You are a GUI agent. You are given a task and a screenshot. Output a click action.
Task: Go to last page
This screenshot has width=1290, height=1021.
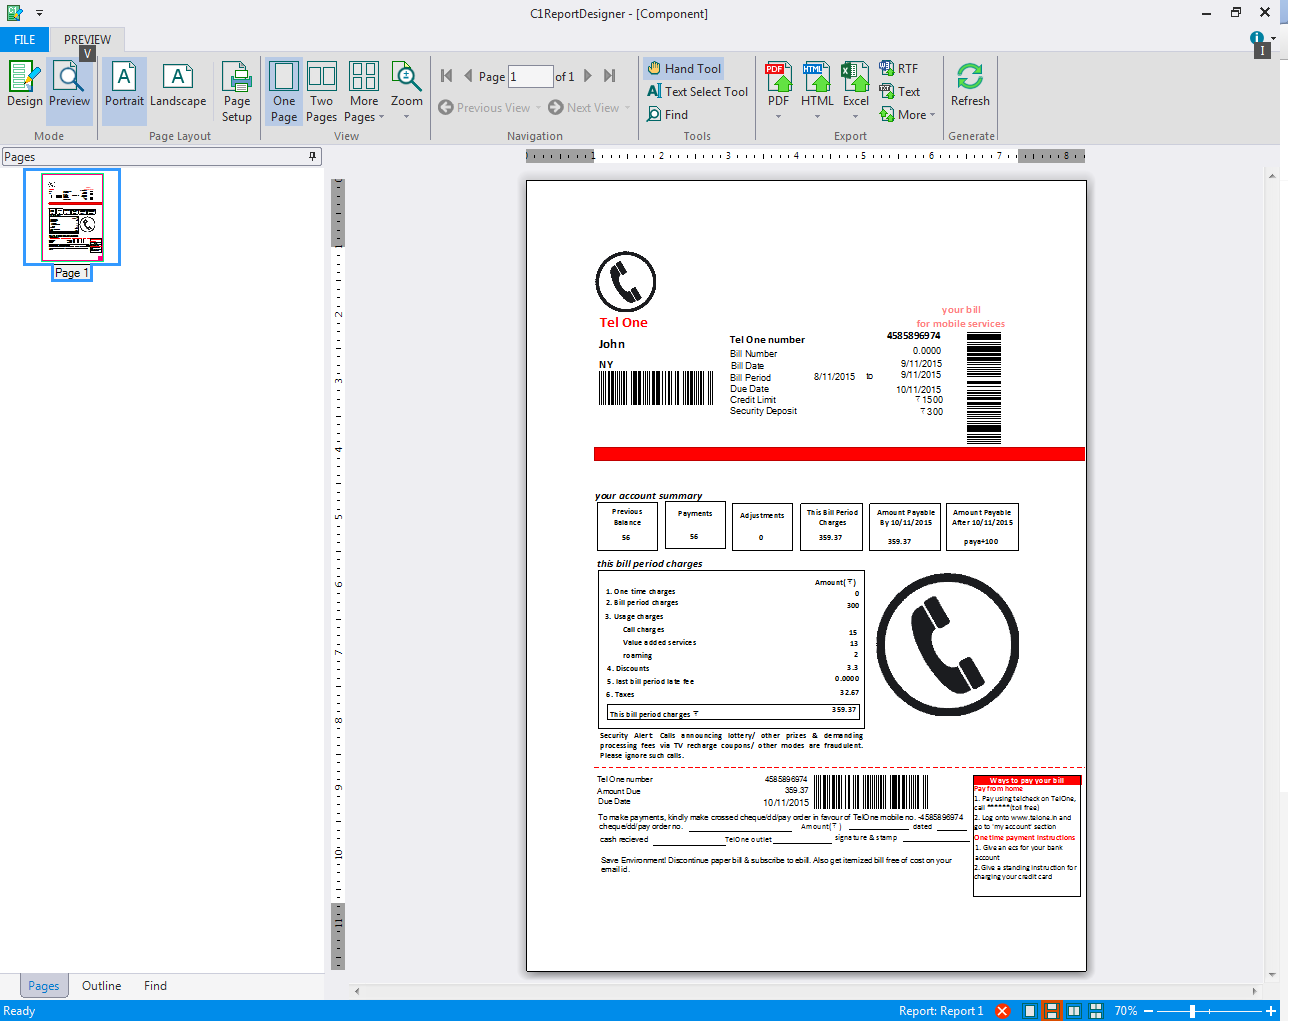pyautogui.click(x=610, y=76)
